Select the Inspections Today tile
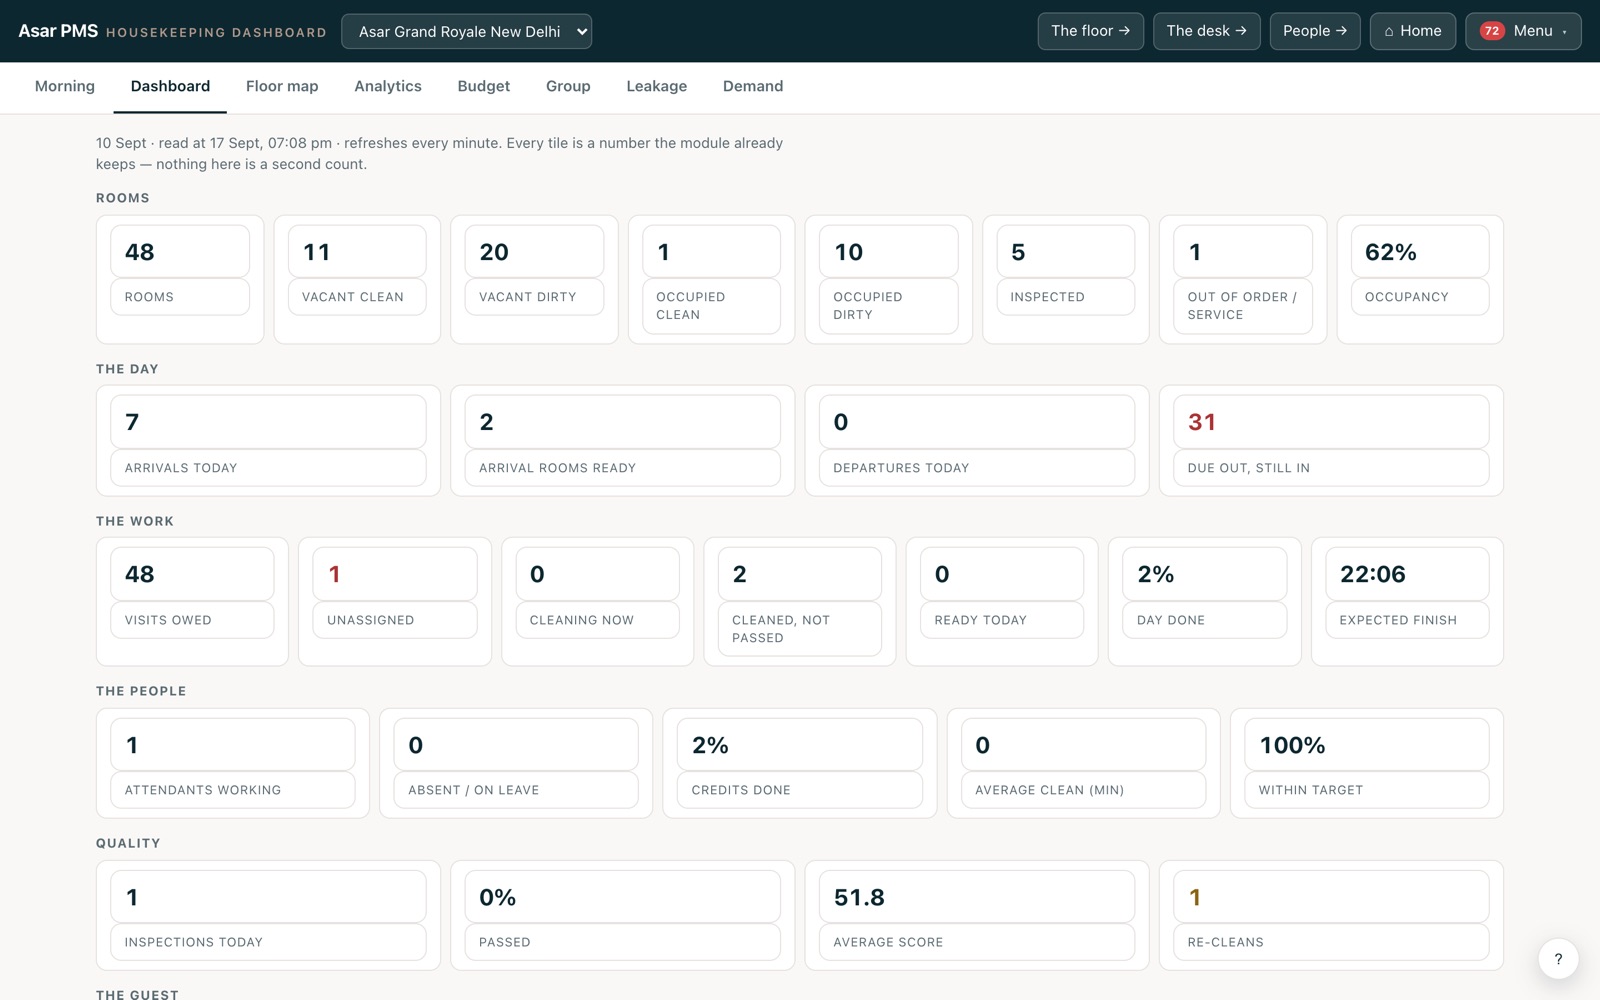Screen dimensions: 1600x1000 268,915
